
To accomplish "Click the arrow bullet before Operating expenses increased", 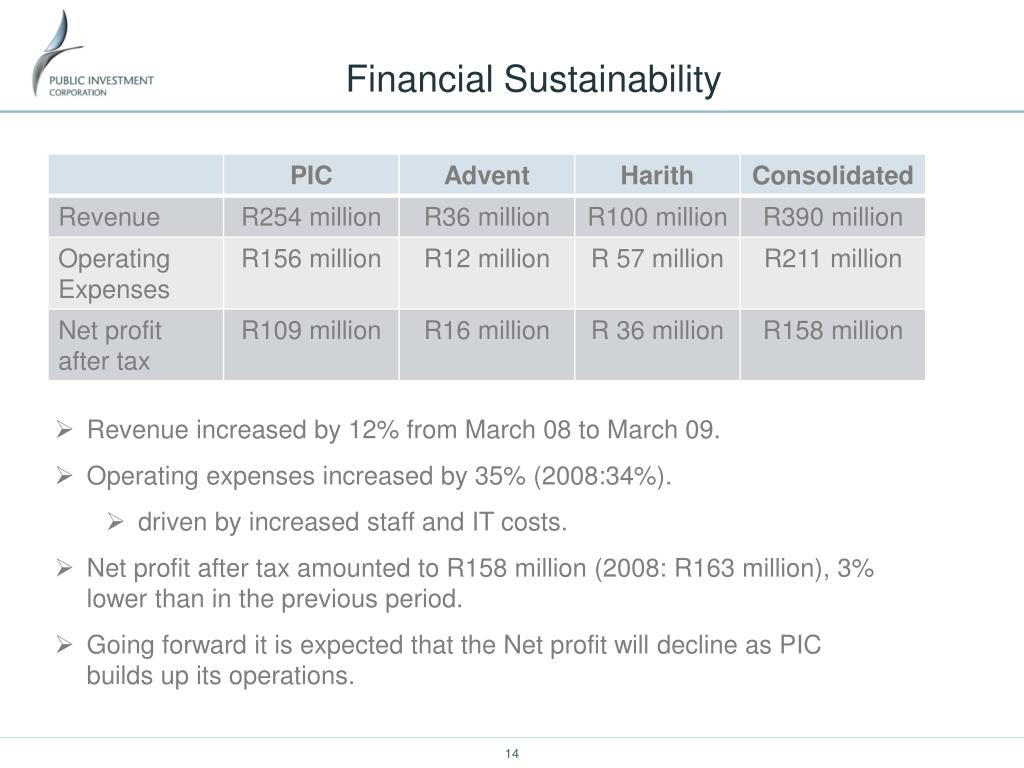I will pyautogui.click(x=64, y=475).
